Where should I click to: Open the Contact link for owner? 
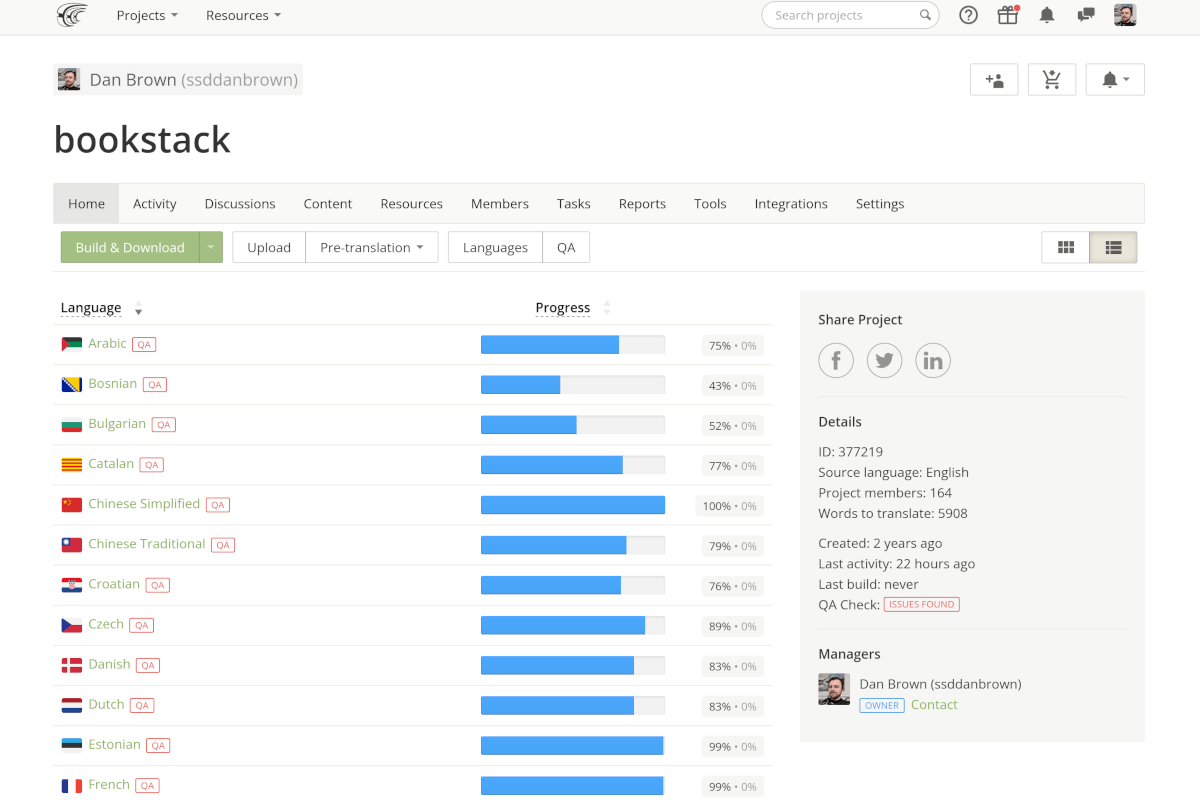[x=934, y=705]
